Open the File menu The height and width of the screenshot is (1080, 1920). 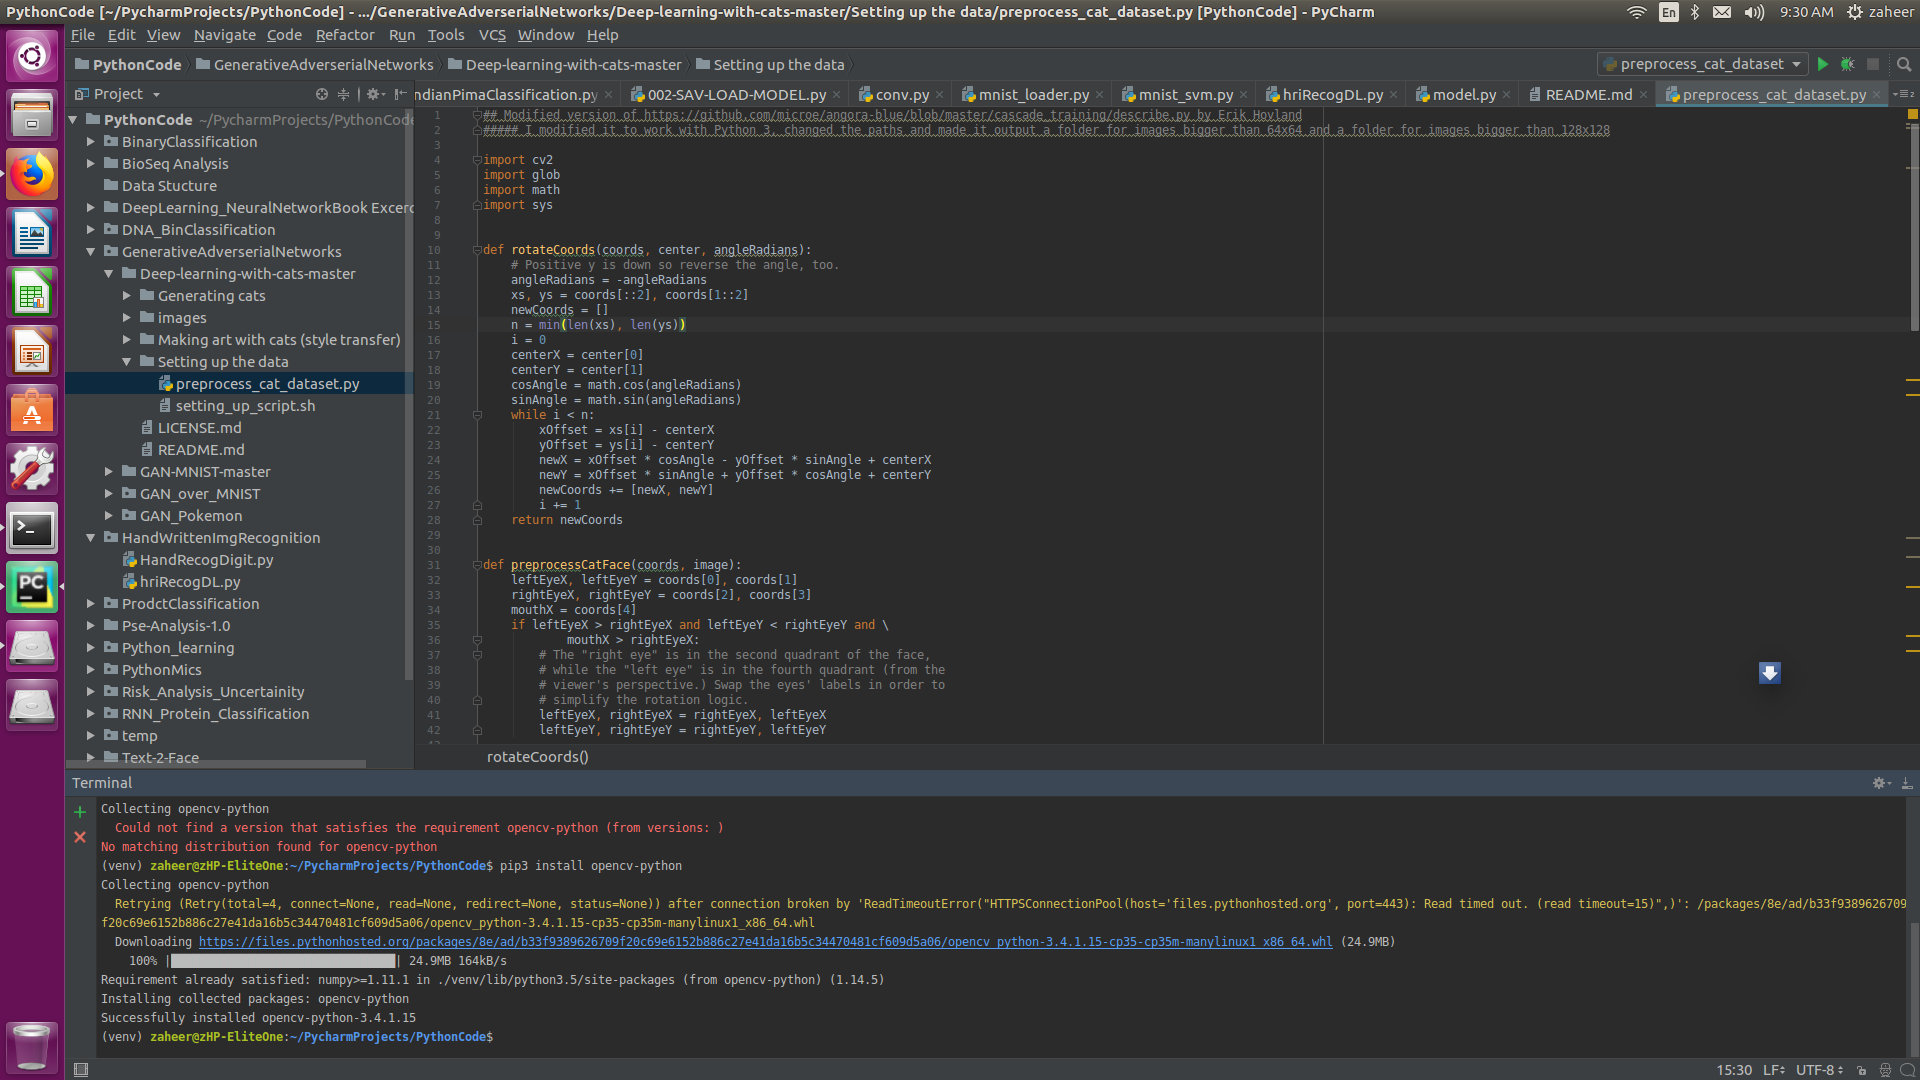(x=83, y=34)
